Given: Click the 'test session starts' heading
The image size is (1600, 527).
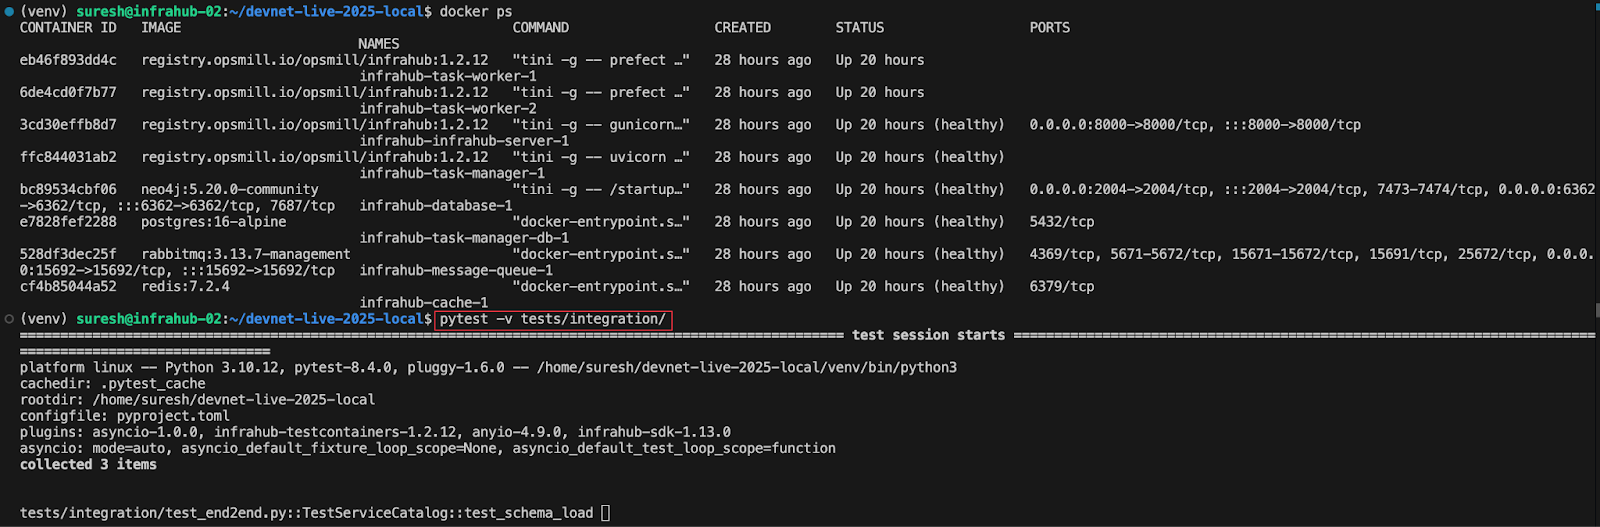Looking at the screenshot, I should click(x=928, y=335).
